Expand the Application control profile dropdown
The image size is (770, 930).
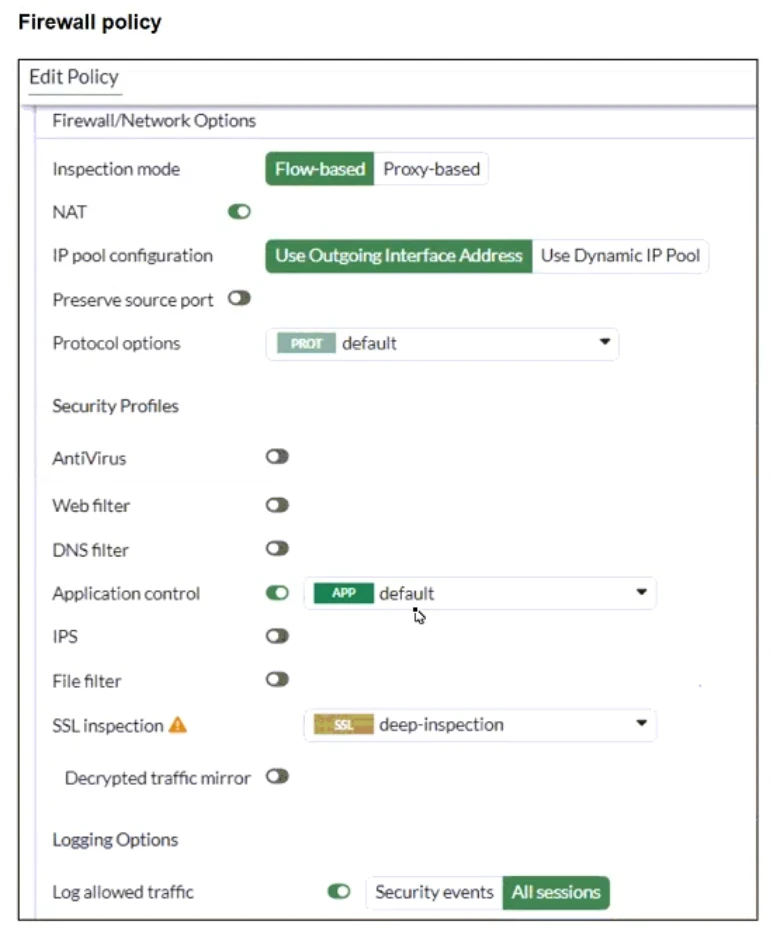point(641,593)
